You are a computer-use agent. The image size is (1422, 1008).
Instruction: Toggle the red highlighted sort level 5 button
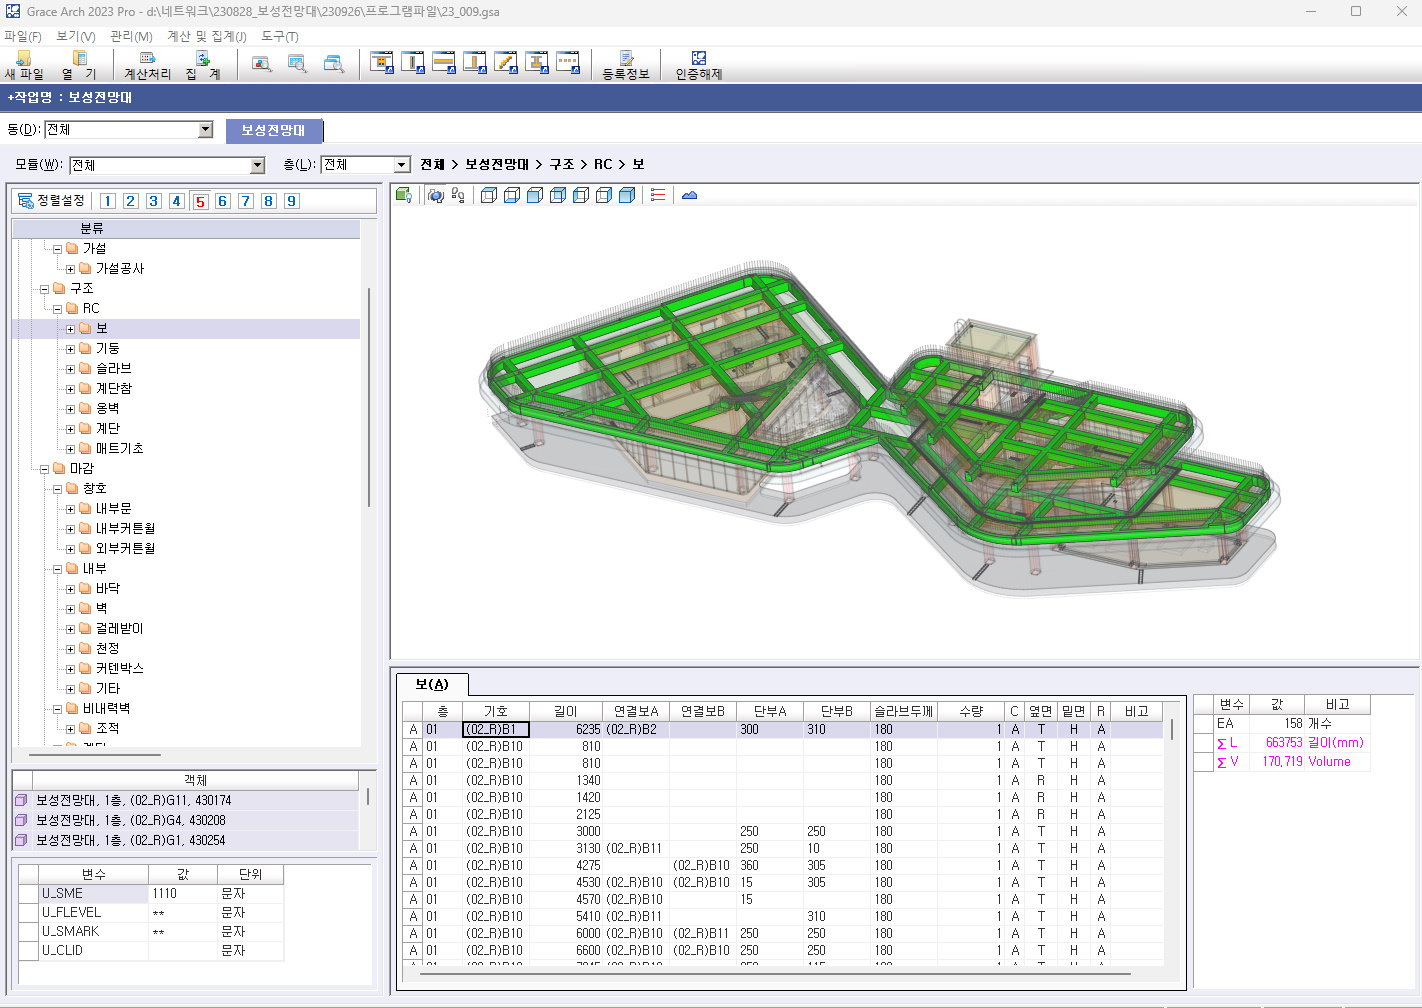click(200, 201)
